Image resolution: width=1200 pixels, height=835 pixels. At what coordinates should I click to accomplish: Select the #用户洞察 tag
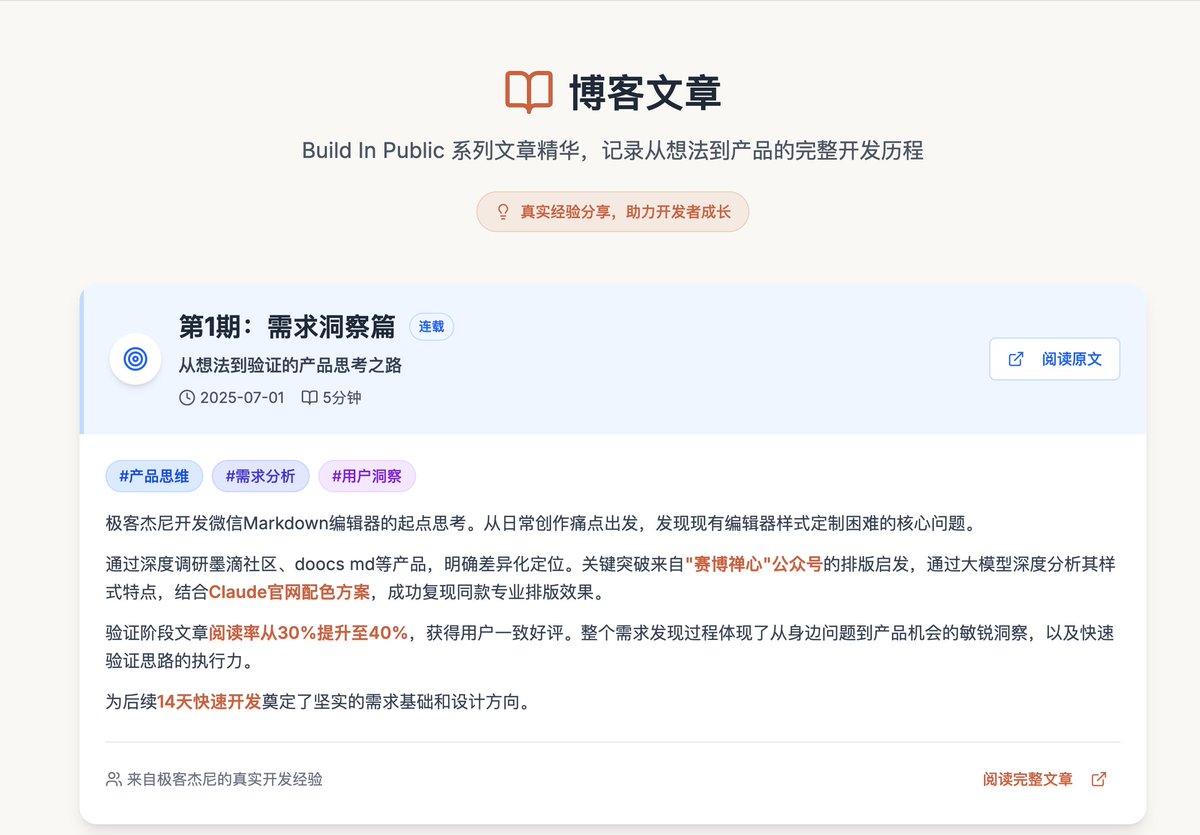[x=367, y=476]
